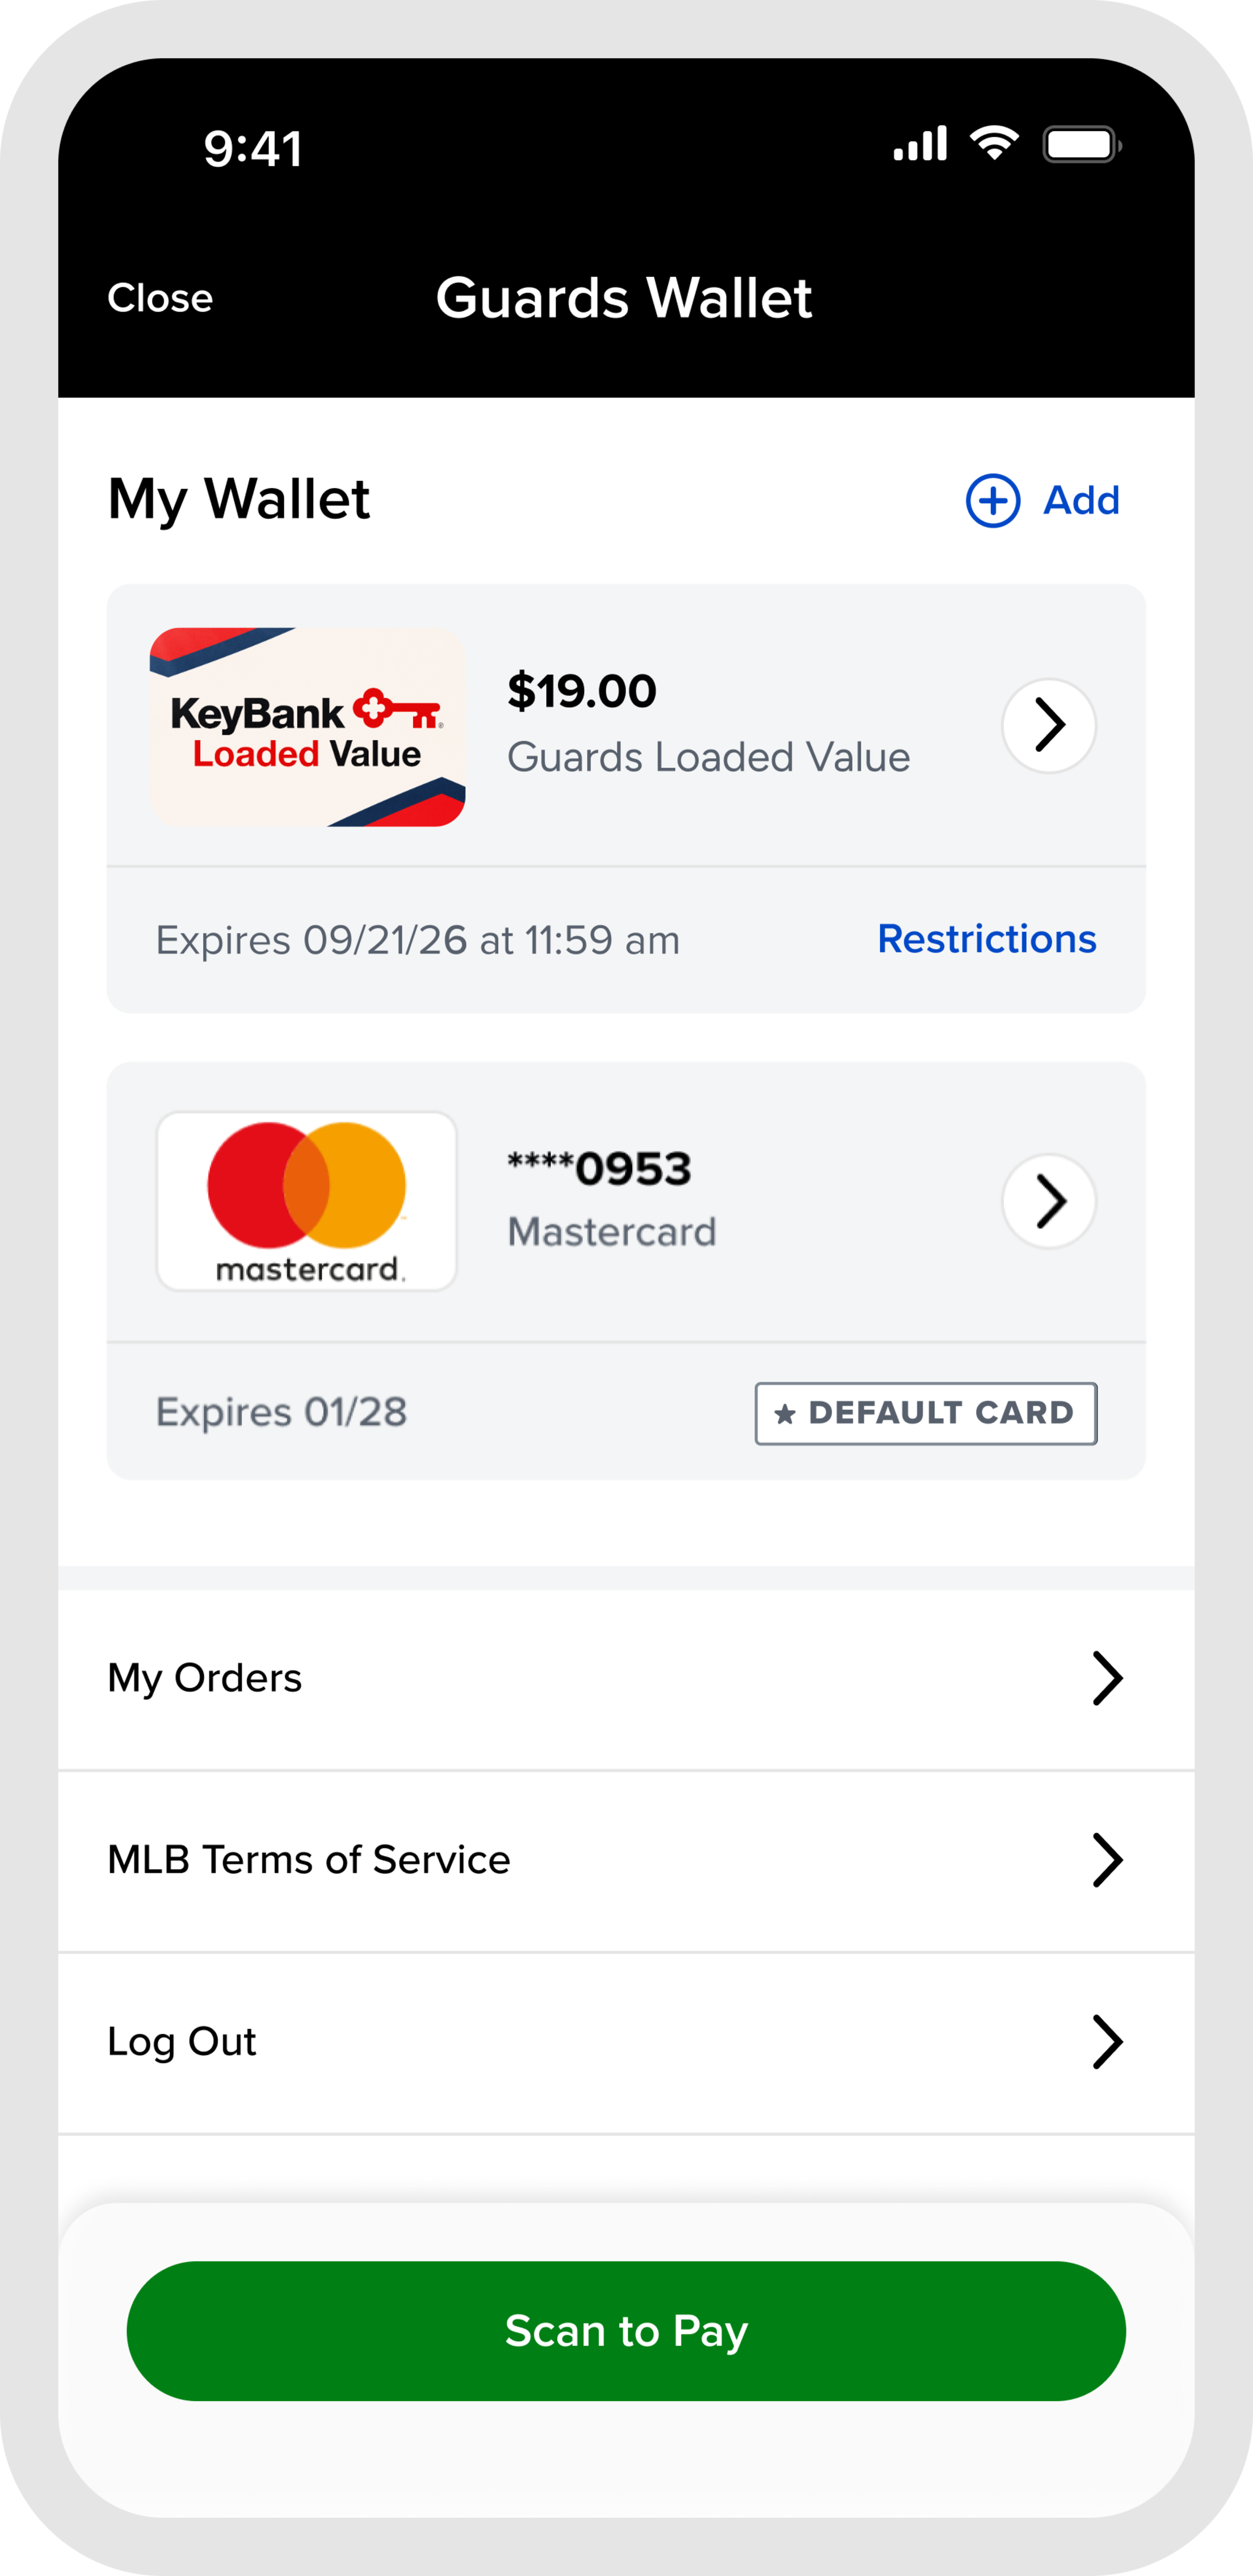Tap the My Orders chevron arrow
The width and height of the screenshot is (1253, 2576).
pos(1107,1678)
